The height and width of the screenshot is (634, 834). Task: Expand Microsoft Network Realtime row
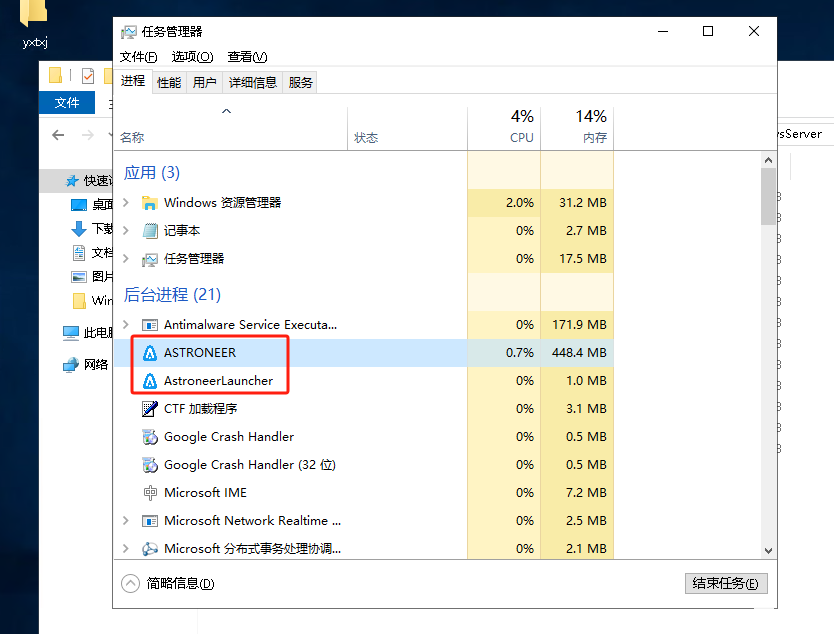[x=126, y=521]
